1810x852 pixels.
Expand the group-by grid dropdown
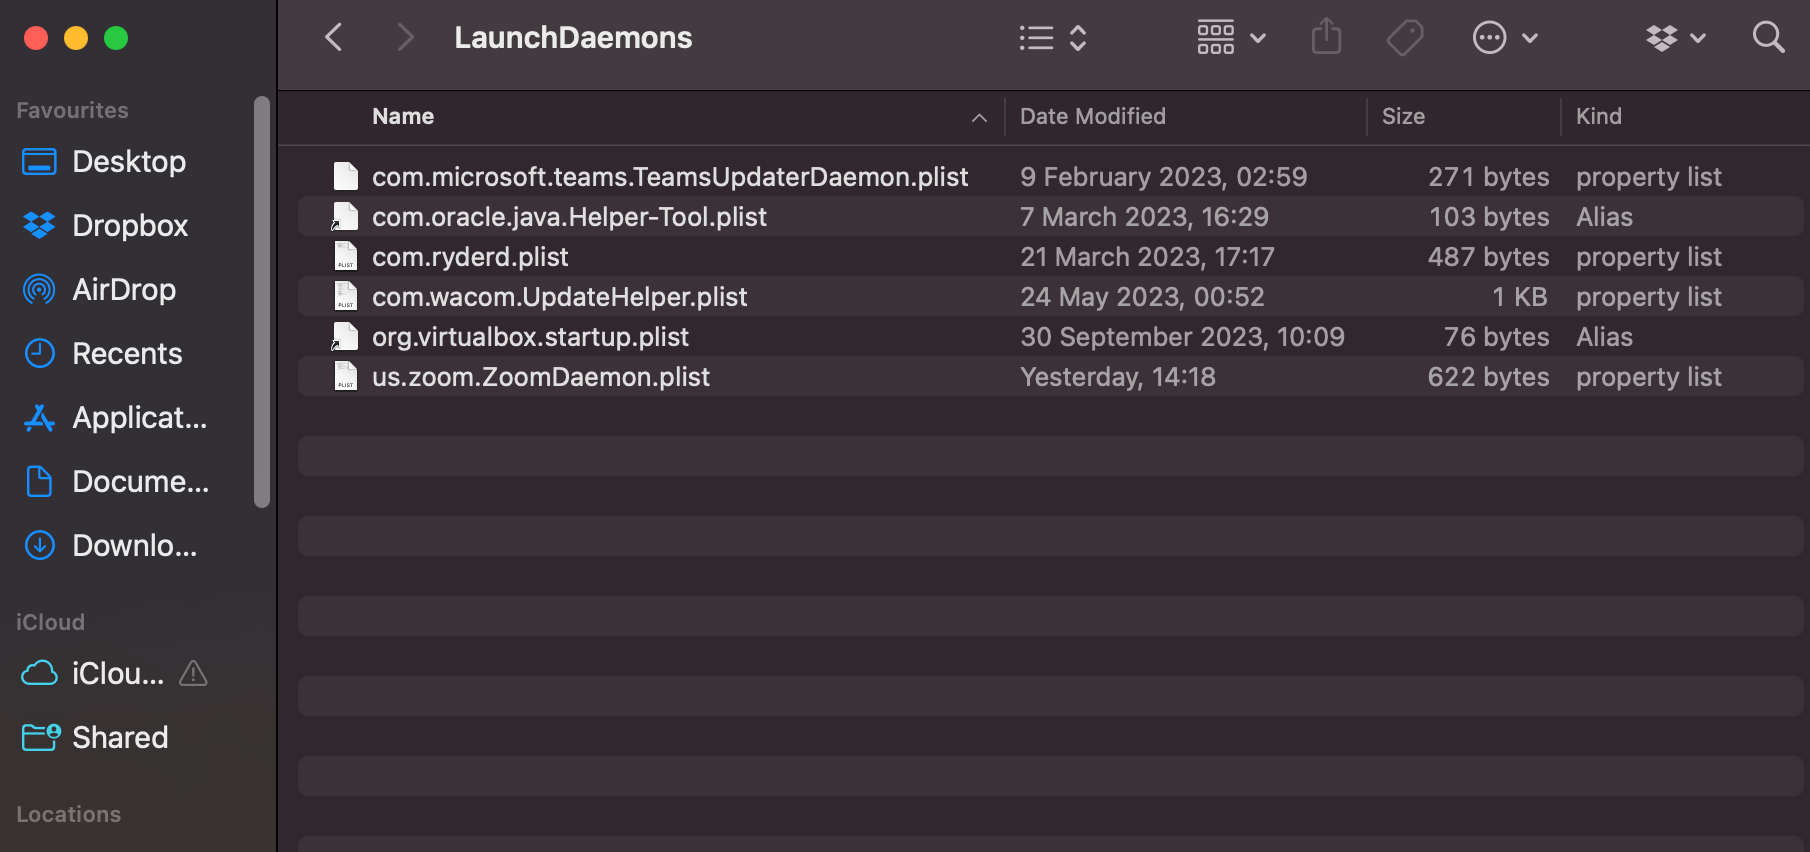tap(1231, 38)
